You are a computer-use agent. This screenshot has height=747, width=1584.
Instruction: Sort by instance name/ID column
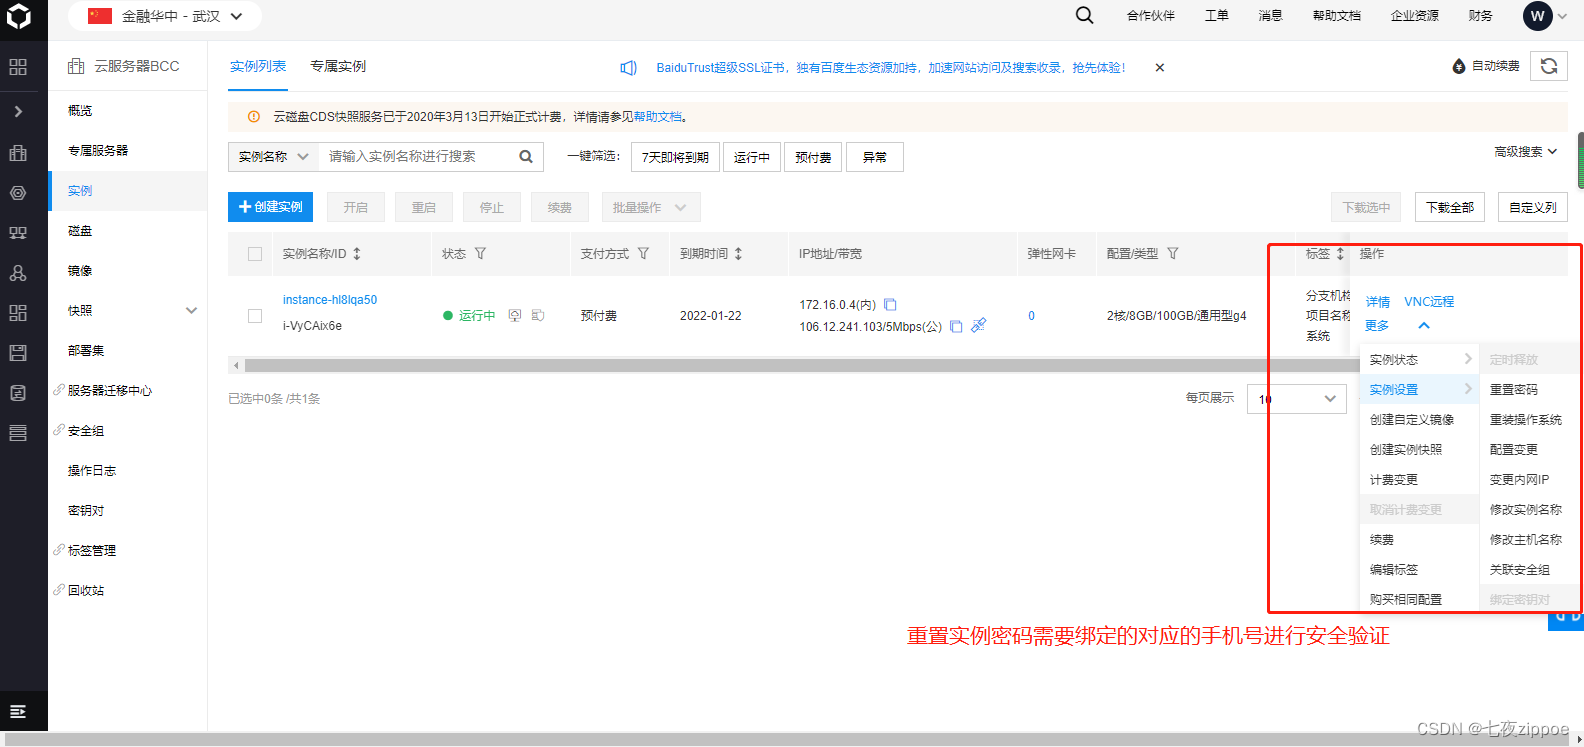pyautogui.click(x=357, y=254)
